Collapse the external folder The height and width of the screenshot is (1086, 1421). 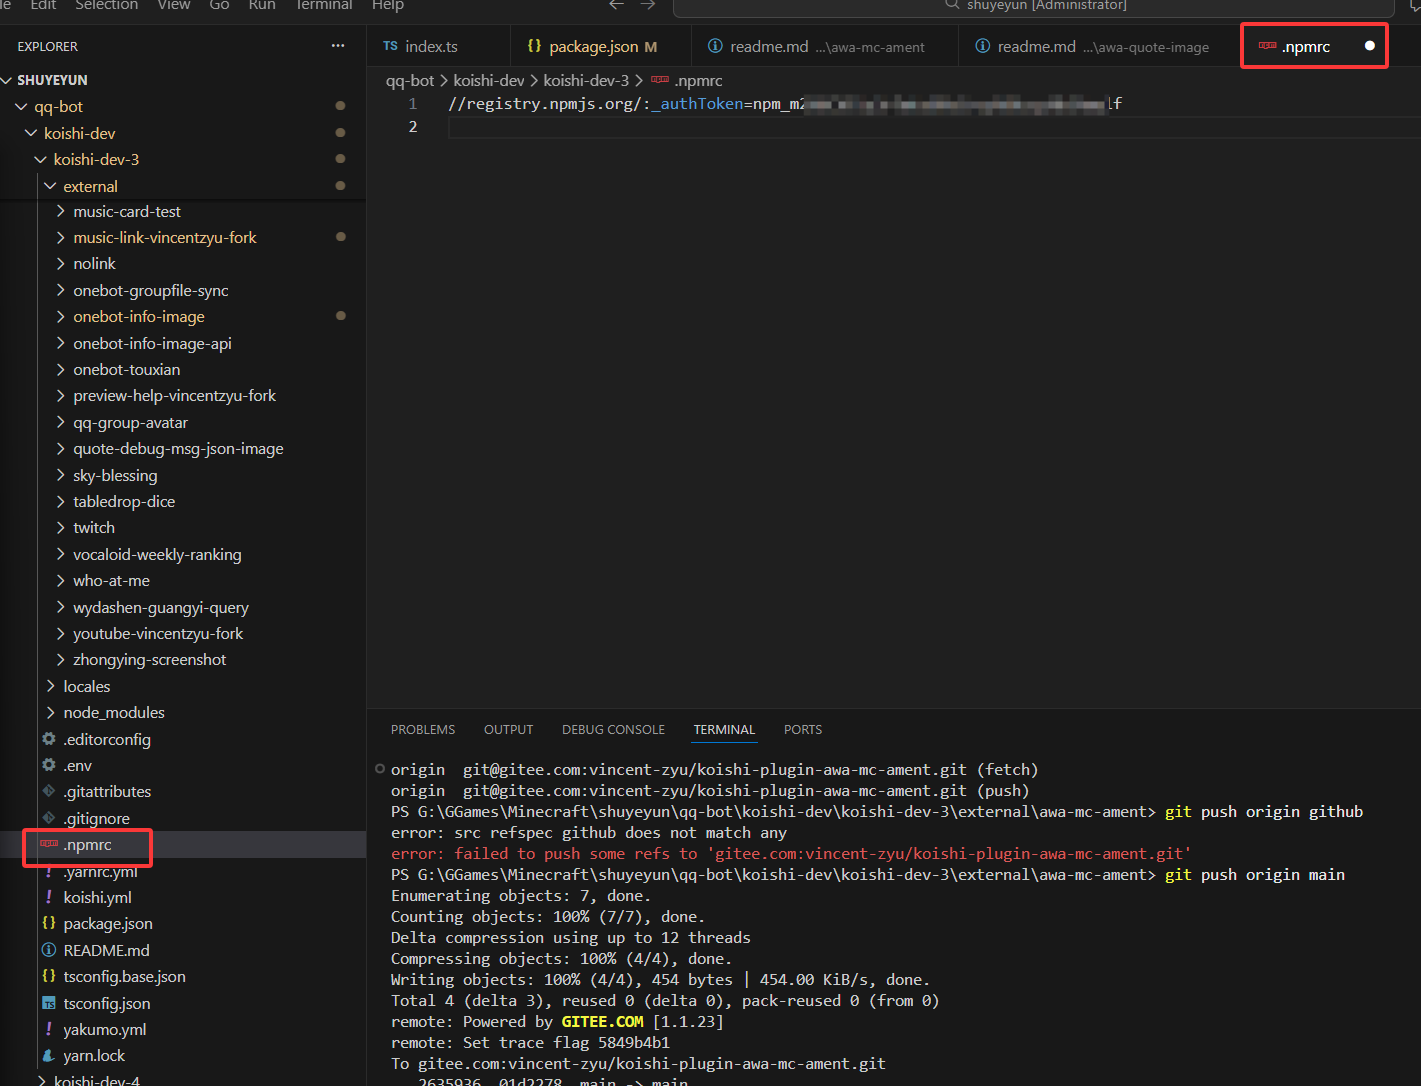coord(90,186)
